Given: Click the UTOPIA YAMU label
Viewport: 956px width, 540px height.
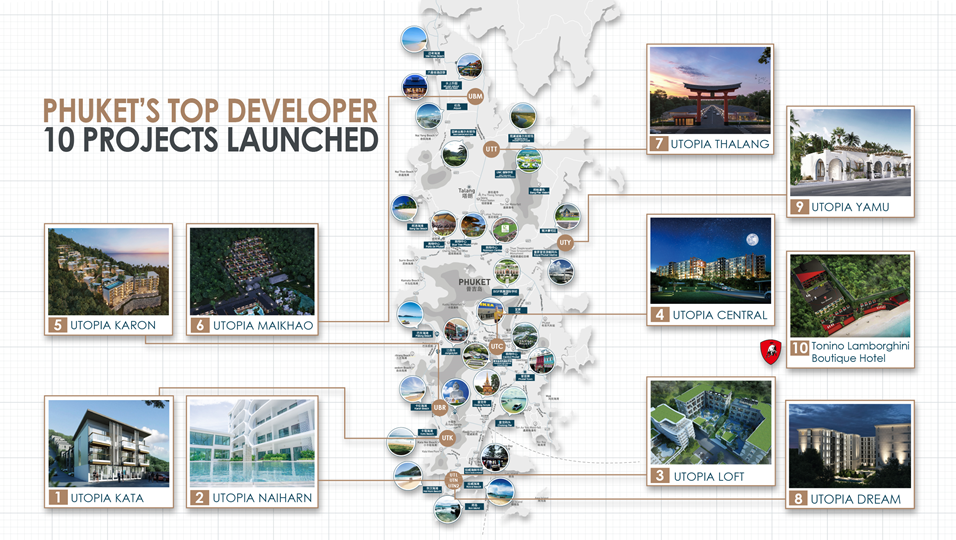Looking at the screenshot, I should point(850,207).
